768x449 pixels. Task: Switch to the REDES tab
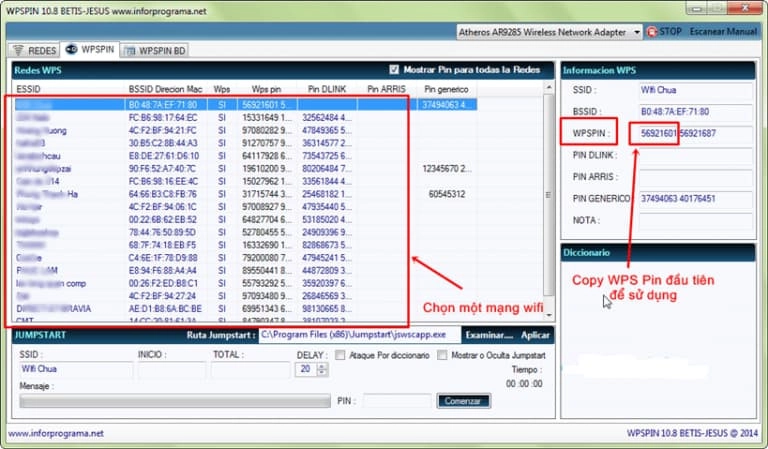[x=33, y=50]
